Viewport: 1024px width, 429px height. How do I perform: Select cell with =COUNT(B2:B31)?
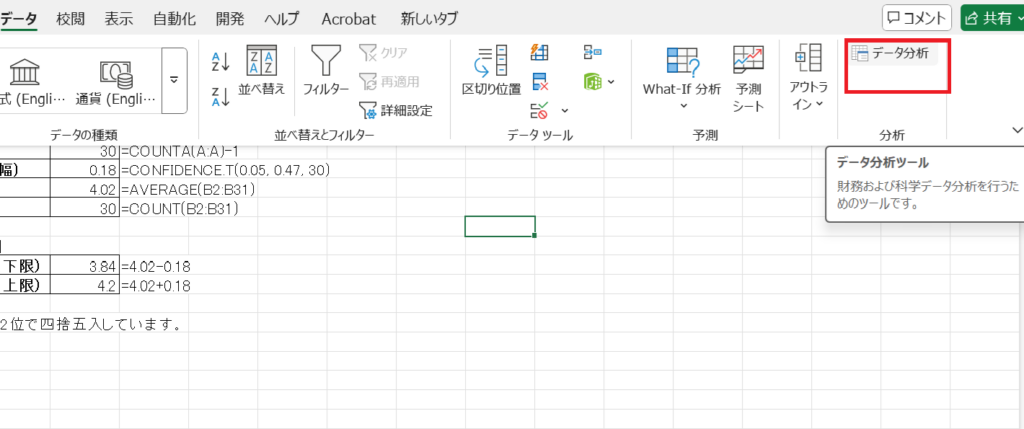(x=180, y=209)
